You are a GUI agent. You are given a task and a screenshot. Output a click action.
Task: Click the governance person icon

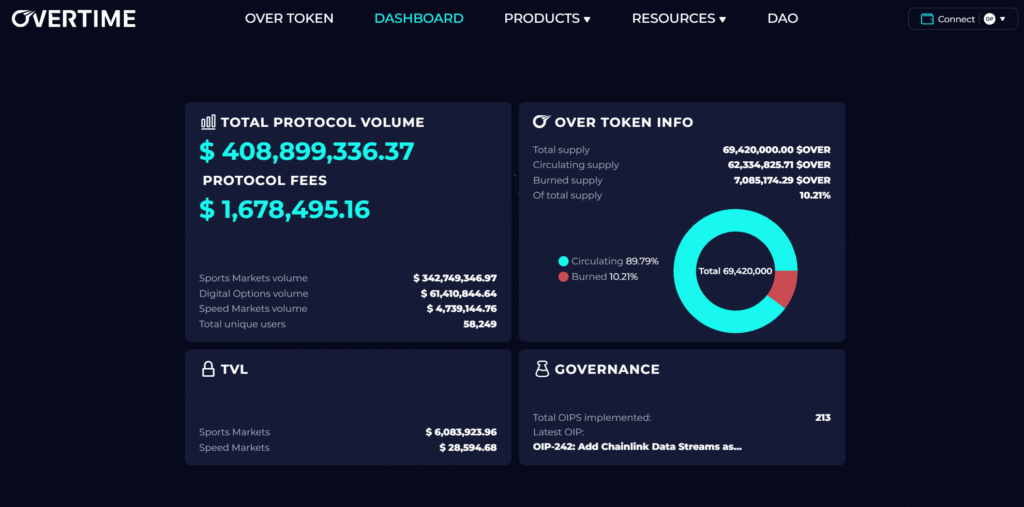point(541,369)
